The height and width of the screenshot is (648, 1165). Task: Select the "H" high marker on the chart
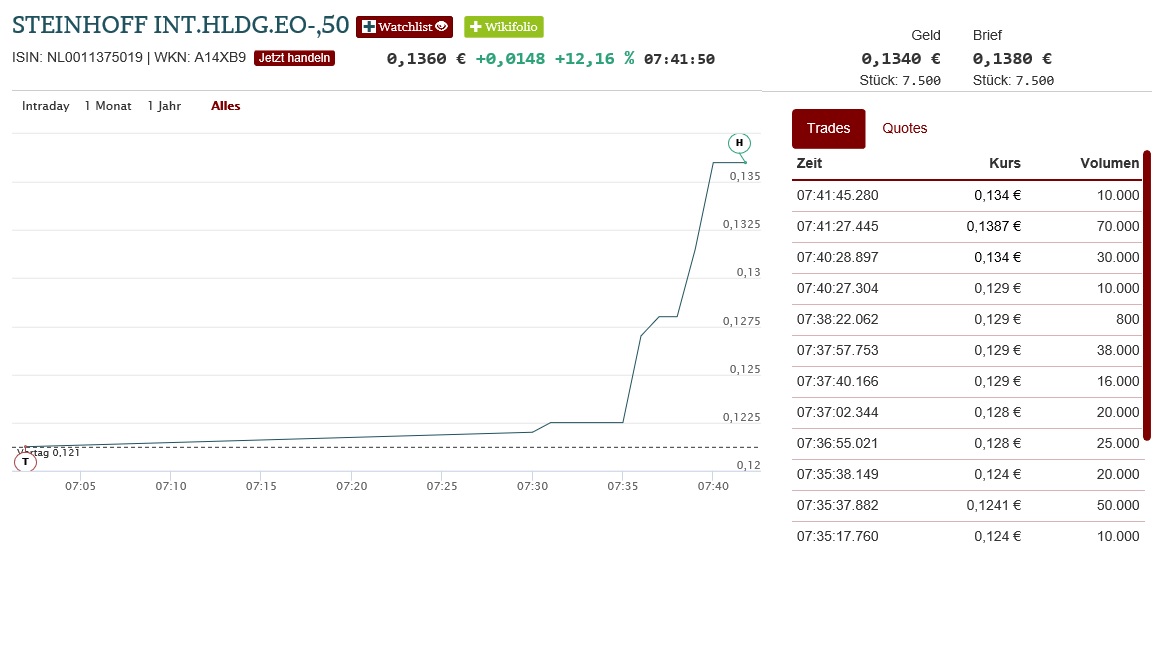point(739,143)
